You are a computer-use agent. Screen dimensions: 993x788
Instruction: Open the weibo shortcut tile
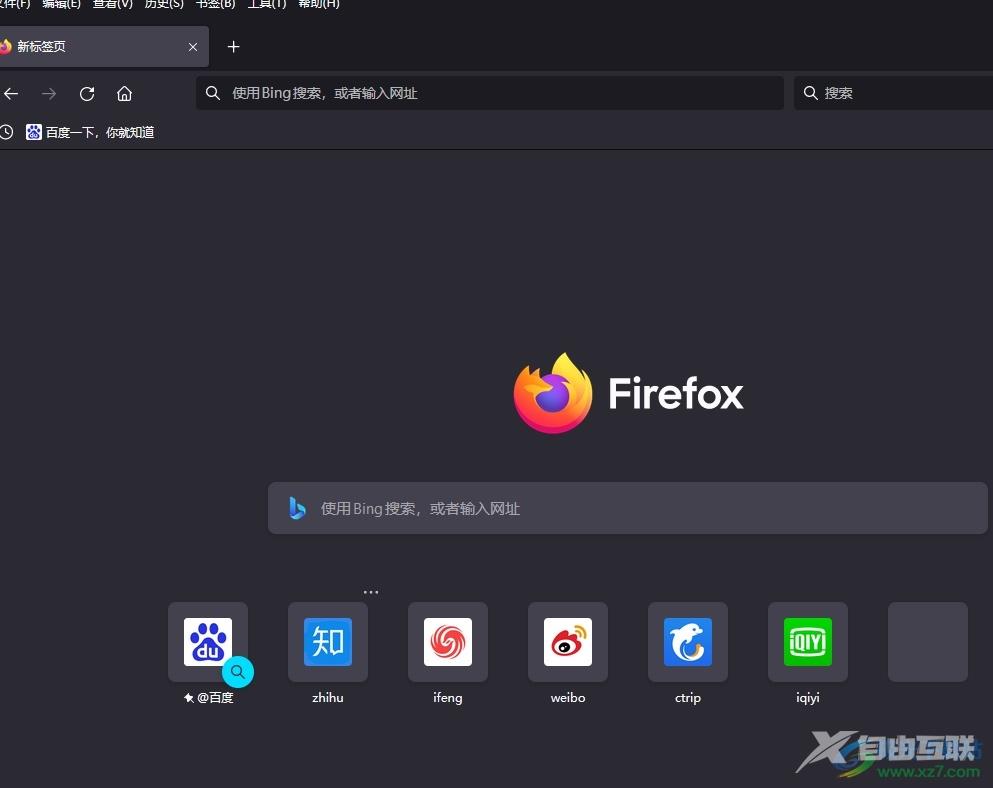pos(568,642)
